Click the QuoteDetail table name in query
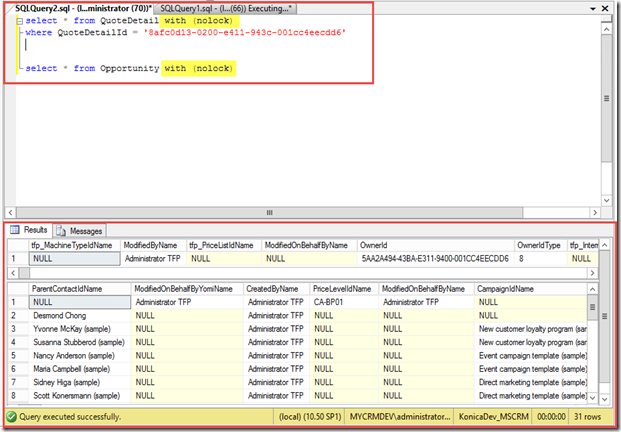 click(x=129, y=21)
